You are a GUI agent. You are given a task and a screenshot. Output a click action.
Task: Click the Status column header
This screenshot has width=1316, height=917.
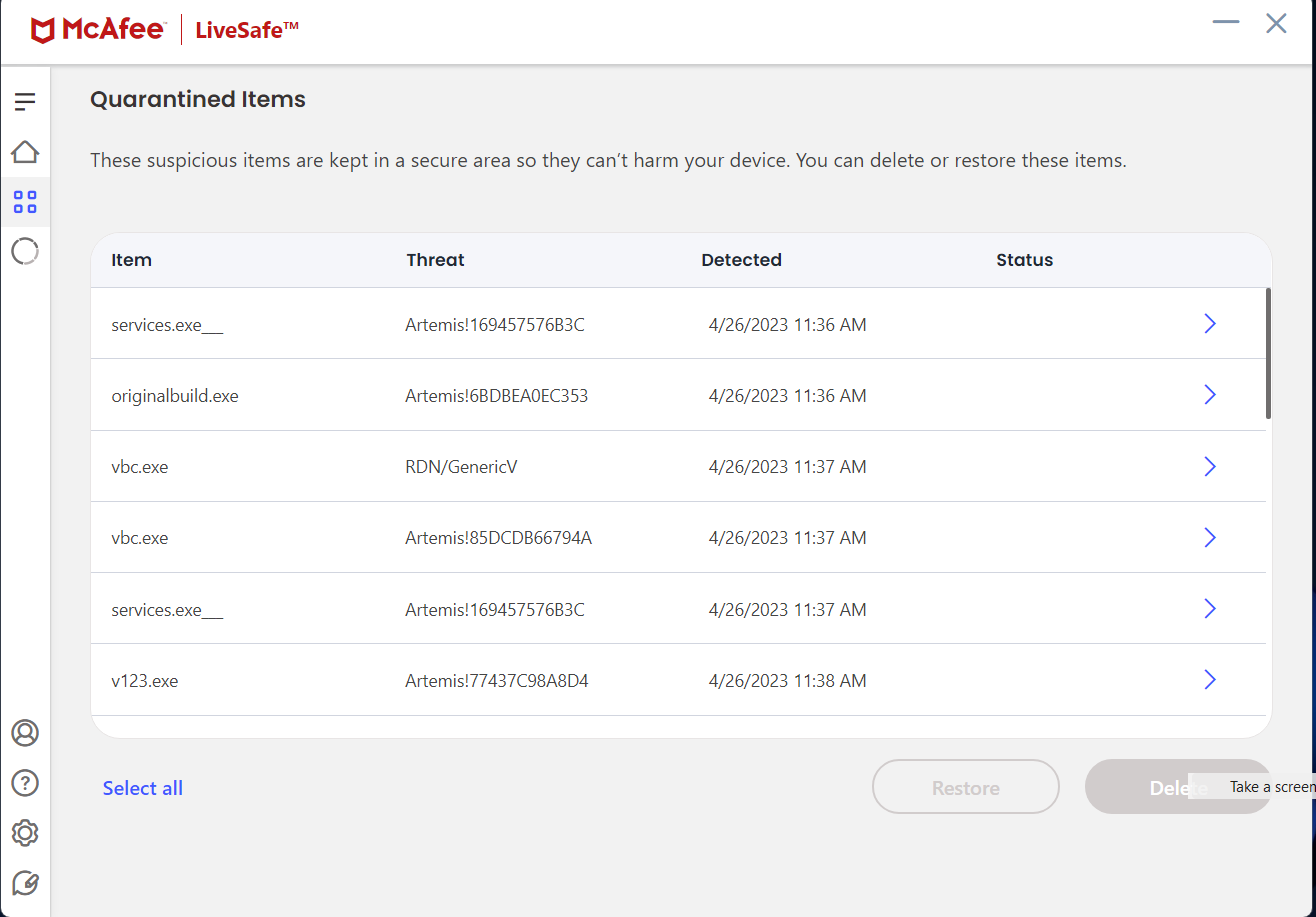click(1025, 260)
